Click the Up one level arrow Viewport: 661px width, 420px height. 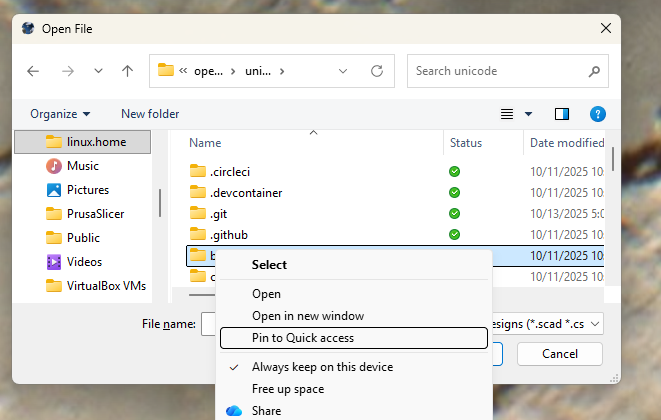point(127,71)
